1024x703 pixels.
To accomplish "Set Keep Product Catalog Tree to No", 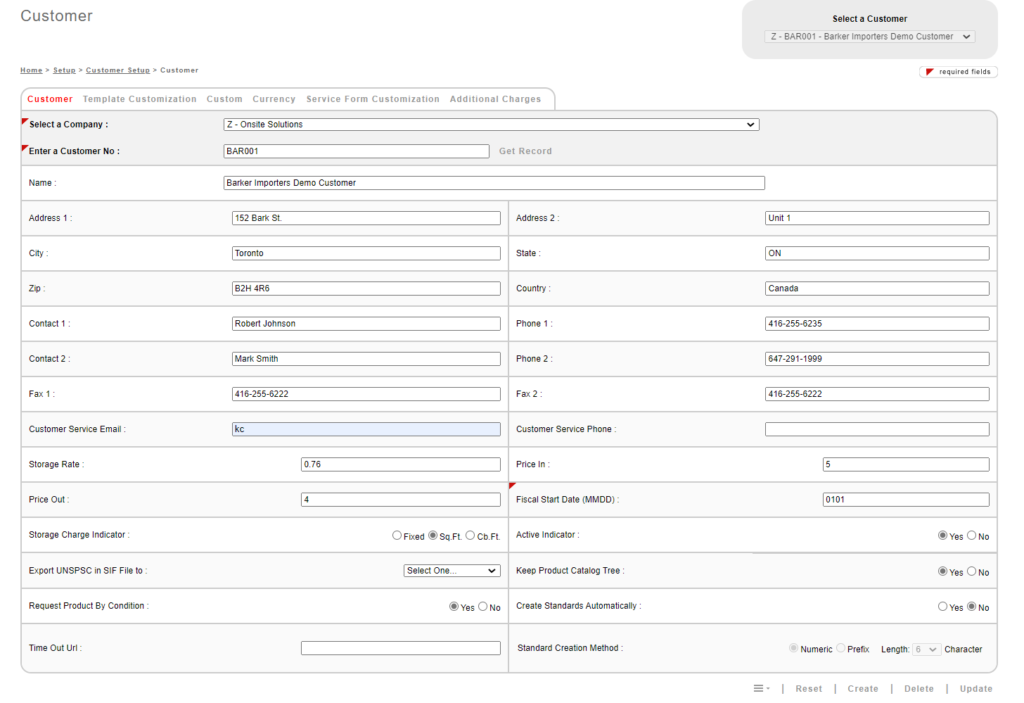I will pos(972,571).
